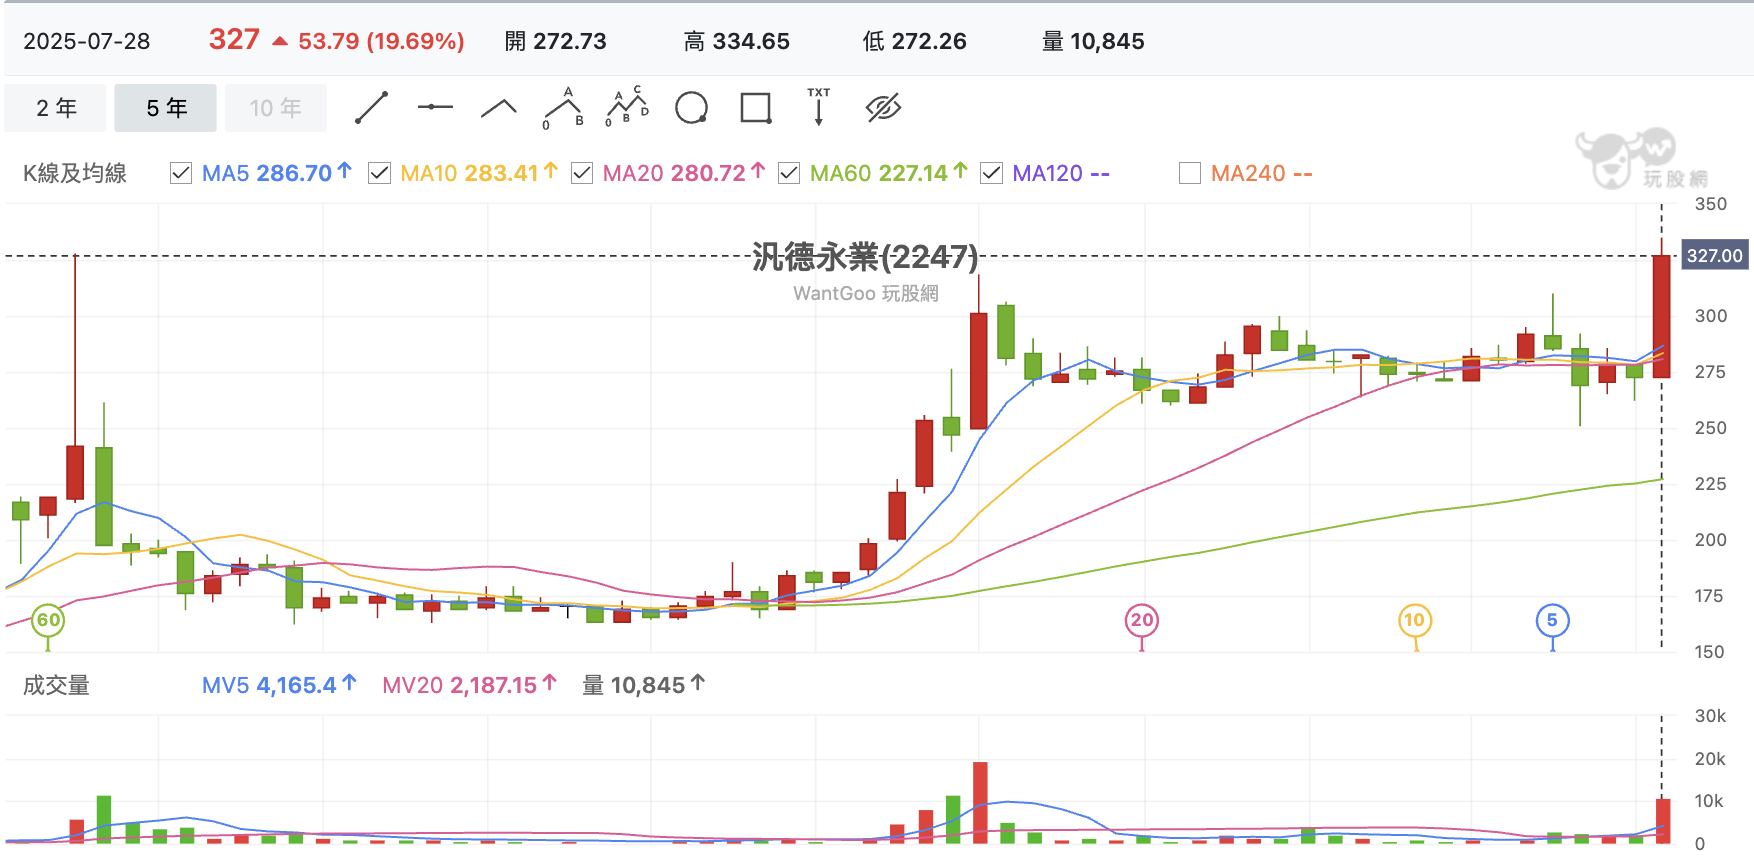Click the orange MA10 marker circle
The image size is (1754, 858).
[1414, 620]
